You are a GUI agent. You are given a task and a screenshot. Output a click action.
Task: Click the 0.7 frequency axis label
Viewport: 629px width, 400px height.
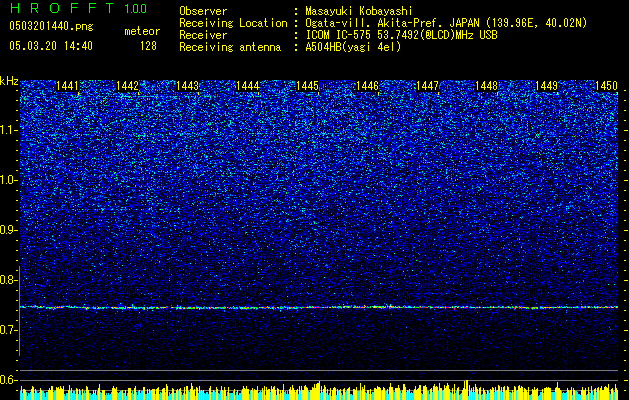click(x=9, y=330)
